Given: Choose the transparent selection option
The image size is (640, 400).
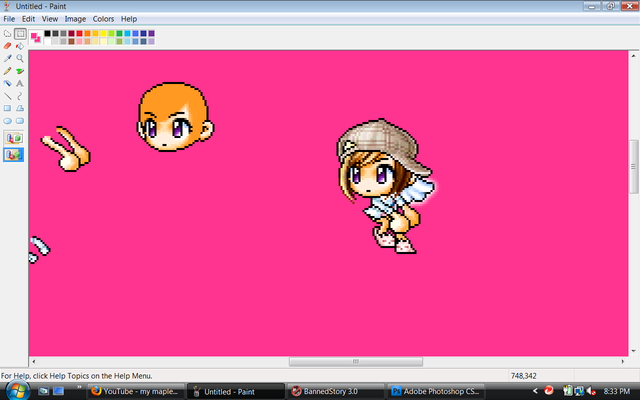Looking at the screenshot, I should click(x=13, y=155).
